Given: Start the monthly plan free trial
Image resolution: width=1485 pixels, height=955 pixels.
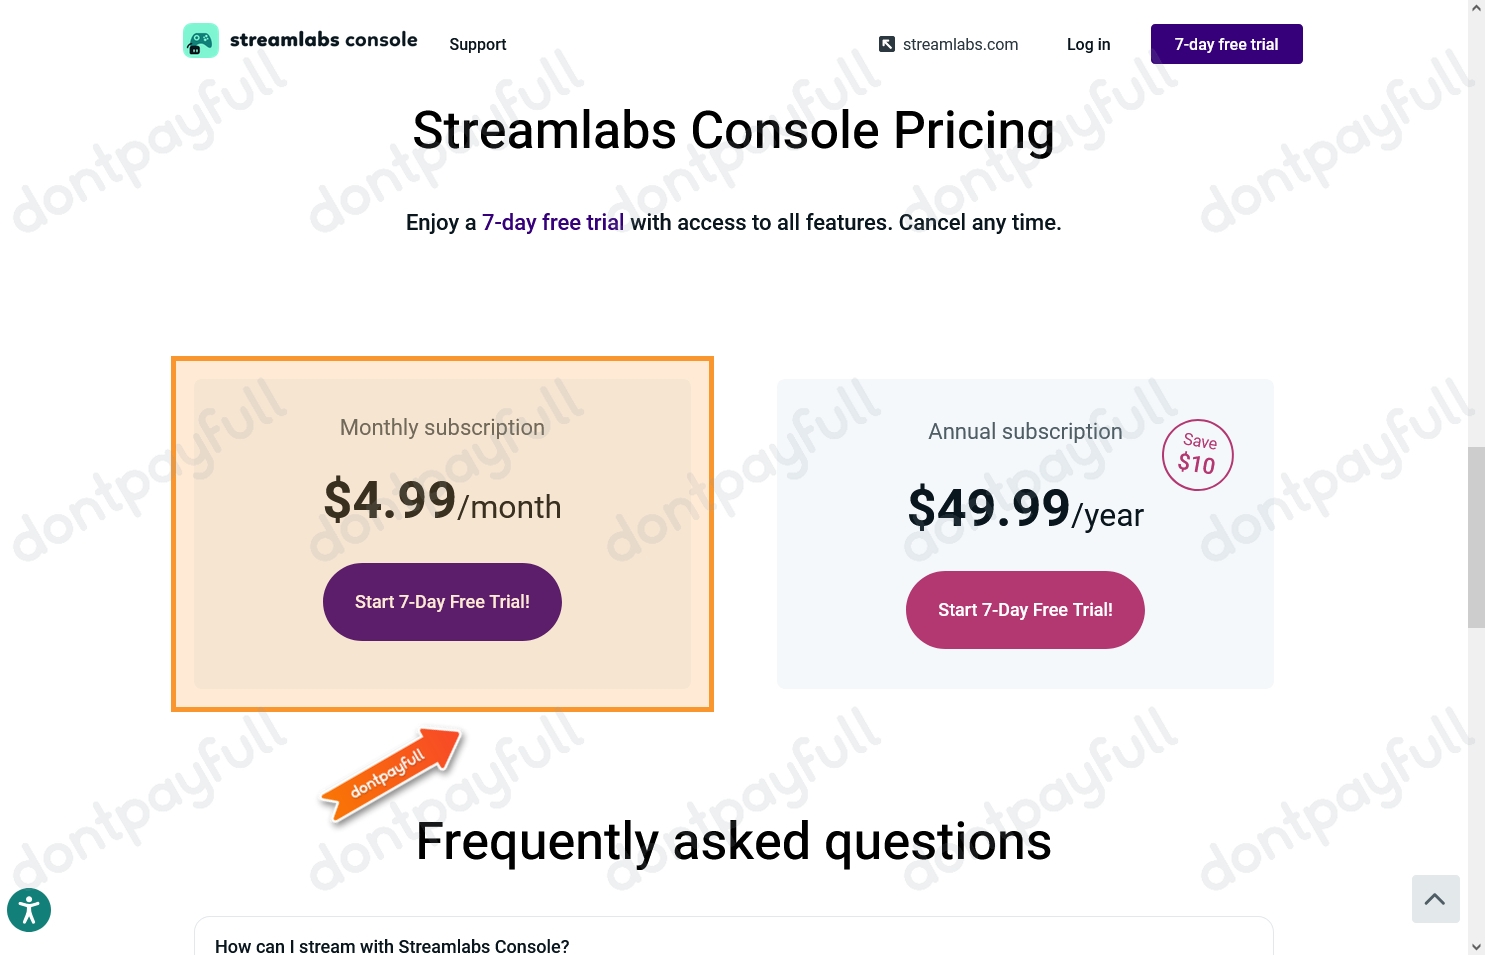Looking at the screenshot, I should pyautogui.click(x=442, y=602).
